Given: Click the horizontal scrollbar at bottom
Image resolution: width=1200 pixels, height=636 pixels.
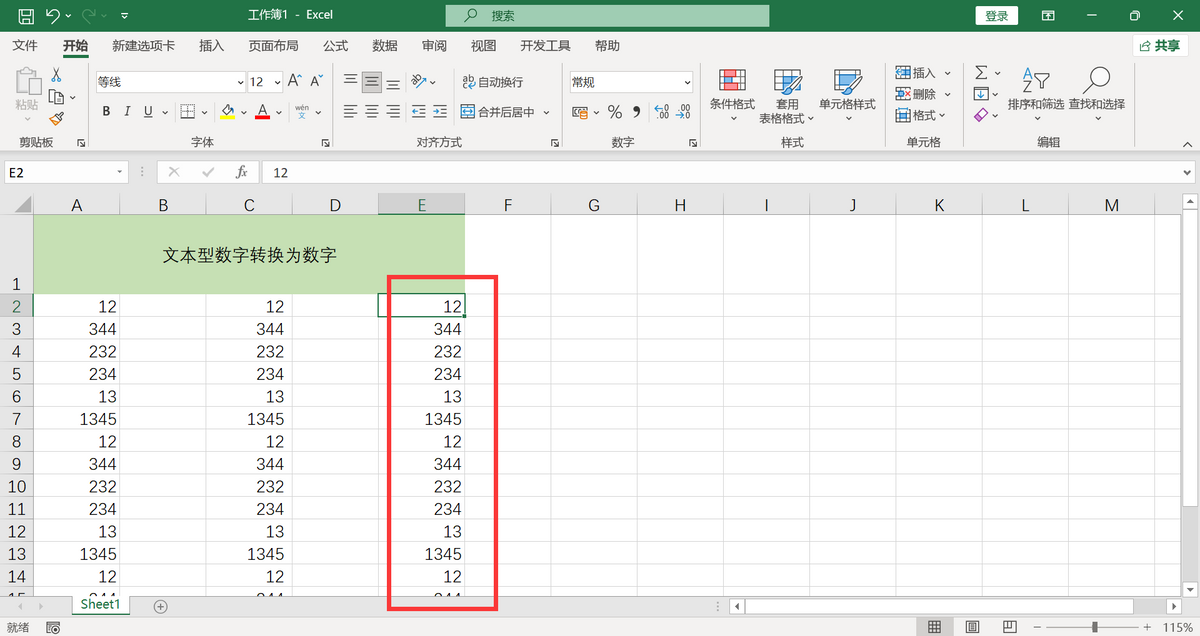Looking at the screenshot, I should [940, 606].
